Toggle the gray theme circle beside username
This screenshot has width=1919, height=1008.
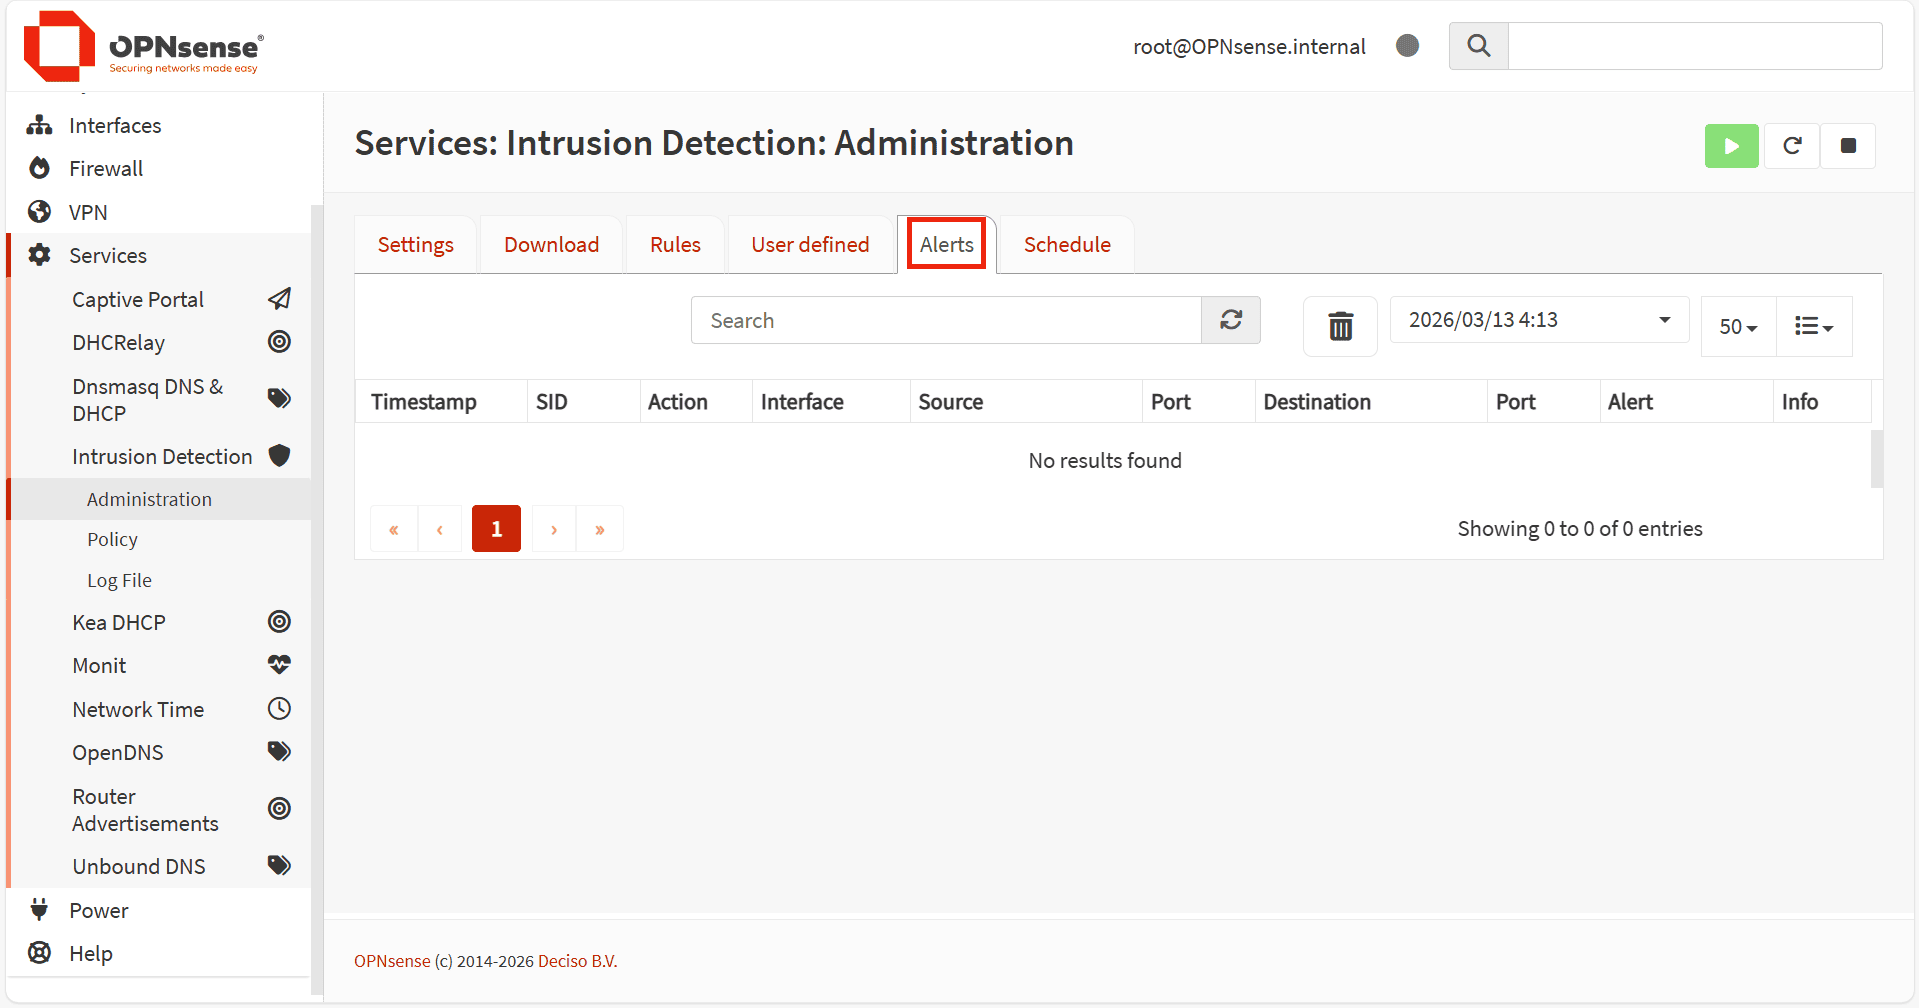[1407, 46]
